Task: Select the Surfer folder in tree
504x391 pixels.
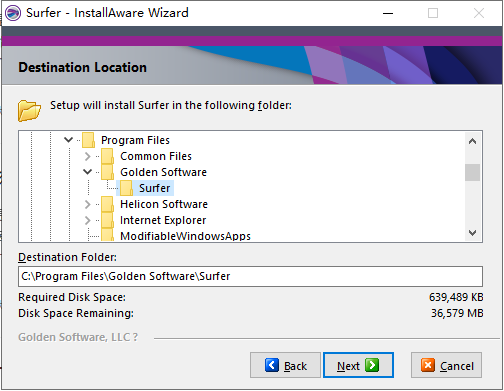Action: pyautogui.click(x=154, y=188)
